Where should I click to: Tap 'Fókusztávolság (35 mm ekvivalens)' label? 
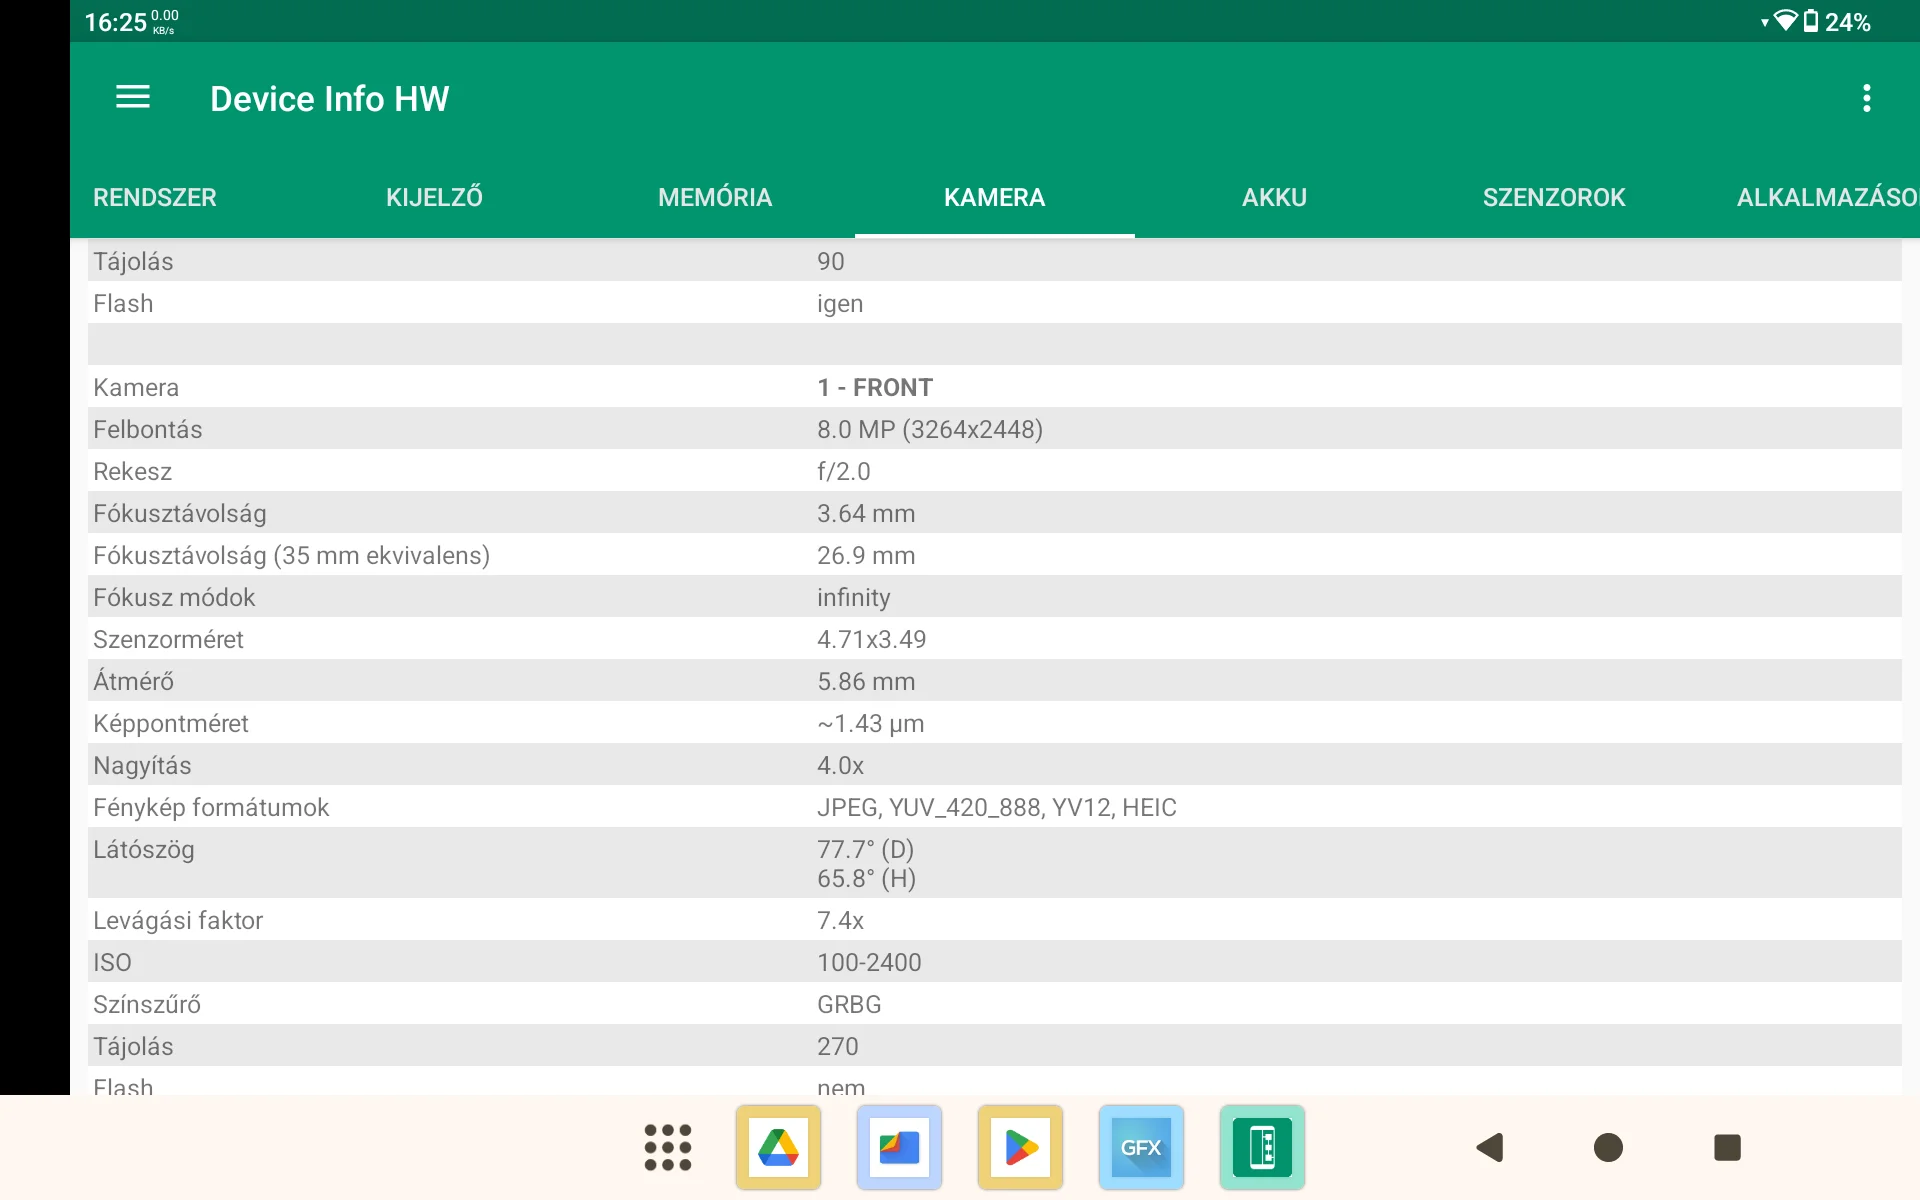[292, 555]
